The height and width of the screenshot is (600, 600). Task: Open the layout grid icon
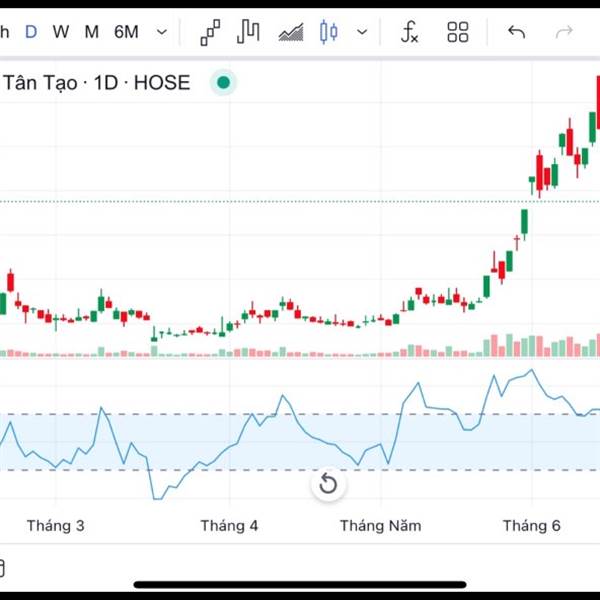[x=458, y=32]
